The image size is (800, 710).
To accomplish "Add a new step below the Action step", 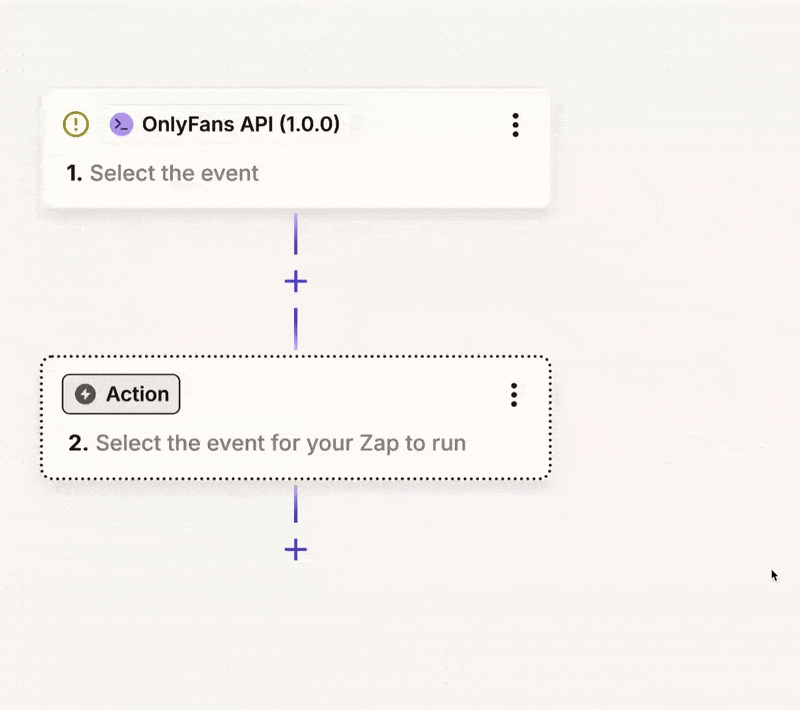I will tap(295, 550).
